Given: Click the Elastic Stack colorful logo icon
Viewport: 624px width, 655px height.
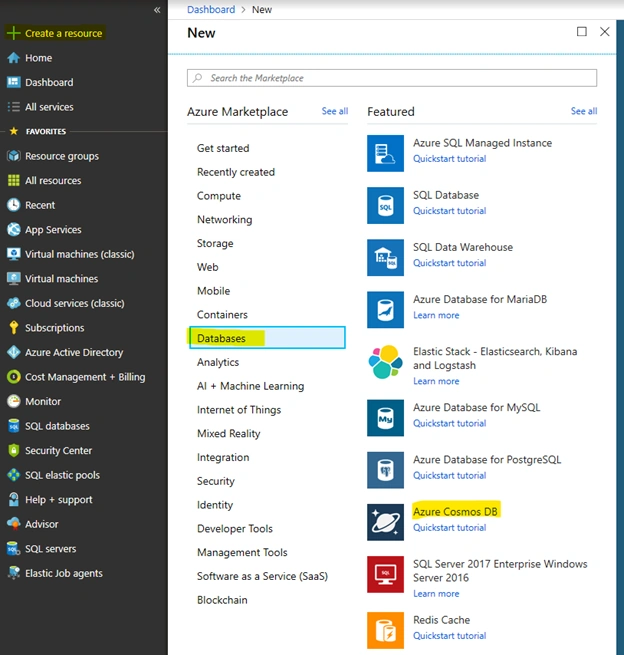Looking at the screenshot, I should (x=385, y=362).
